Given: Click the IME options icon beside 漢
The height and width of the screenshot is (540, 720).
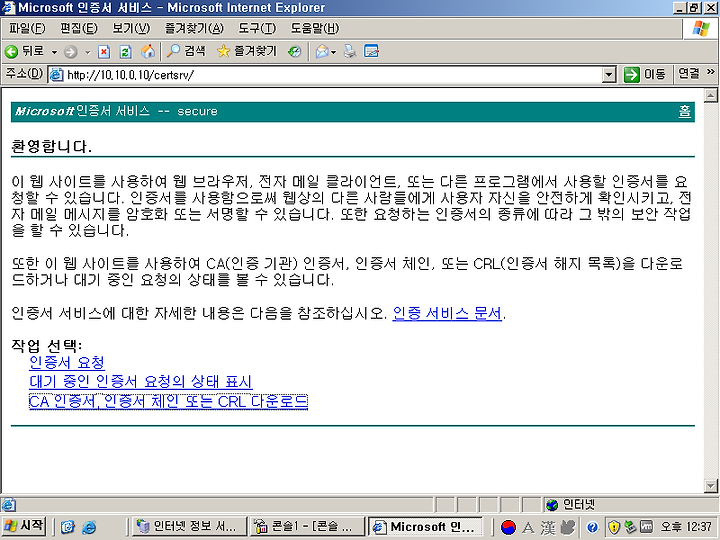Looking at the screenshot, I should coord(568,527).
